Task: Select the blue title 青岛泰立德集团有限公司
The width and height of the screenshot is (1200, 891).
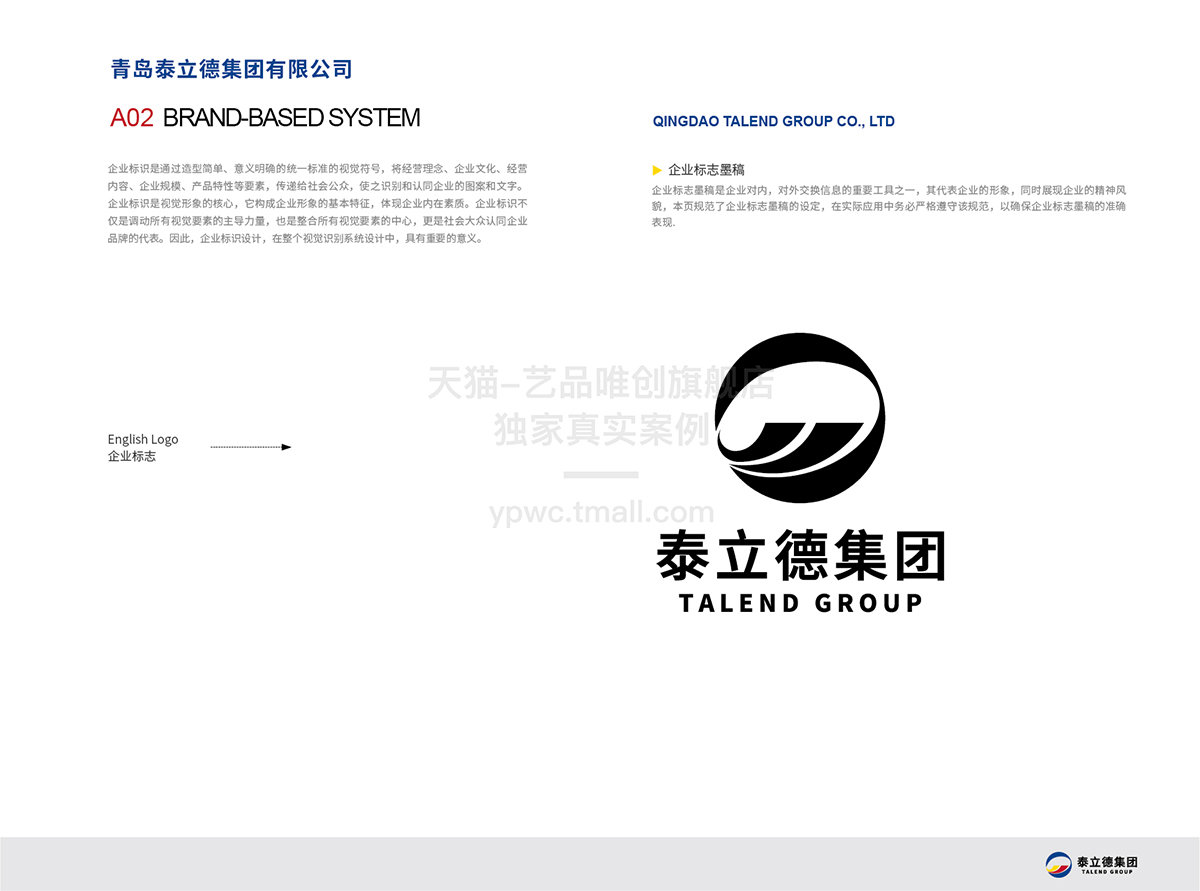Action: [x=231, y=69]
